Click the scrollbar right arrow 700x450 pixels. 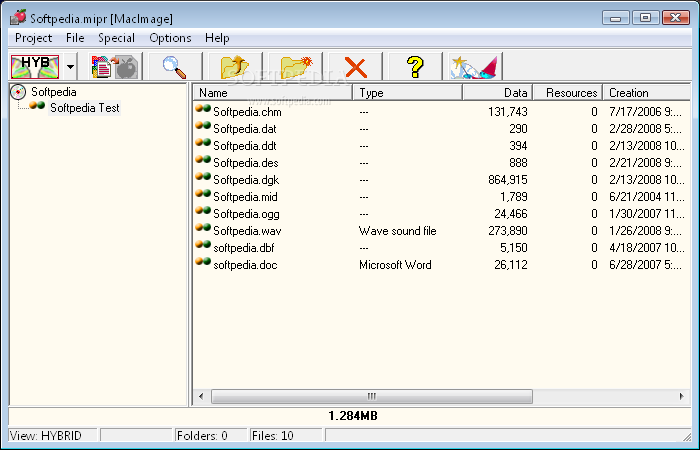click(x=681, y=396)
